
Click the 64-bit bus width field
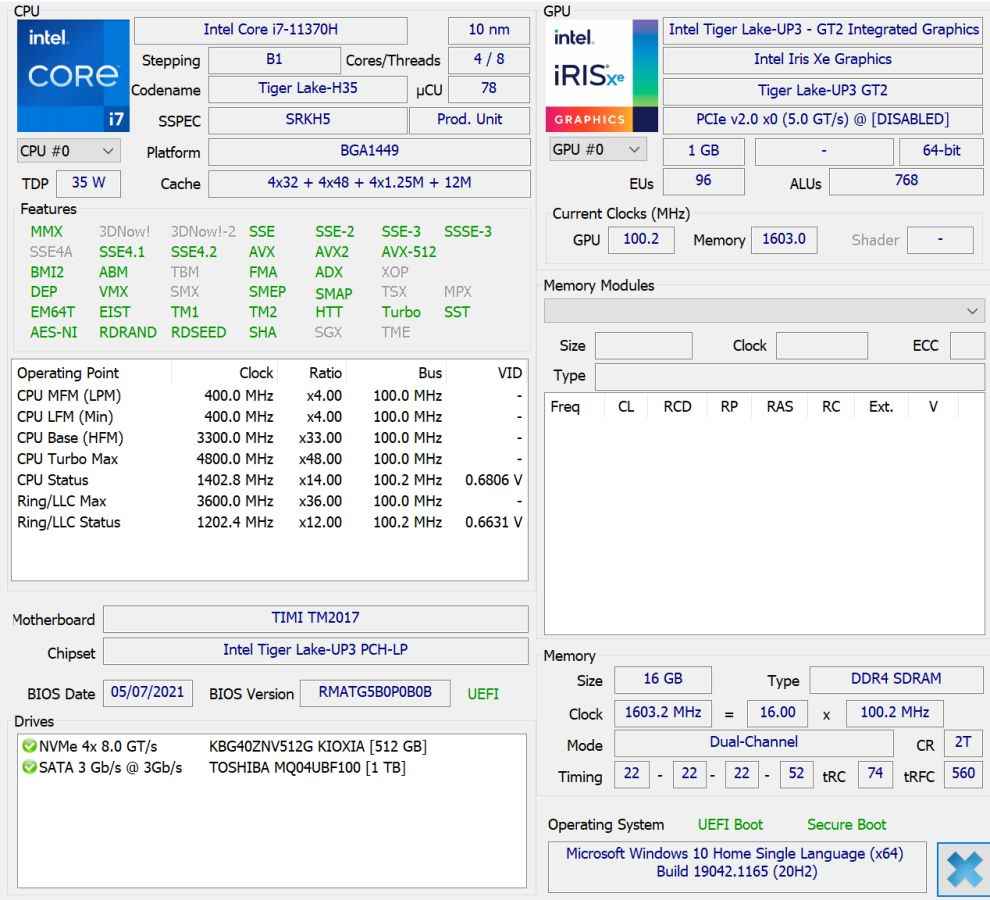(x=941, y=151)
